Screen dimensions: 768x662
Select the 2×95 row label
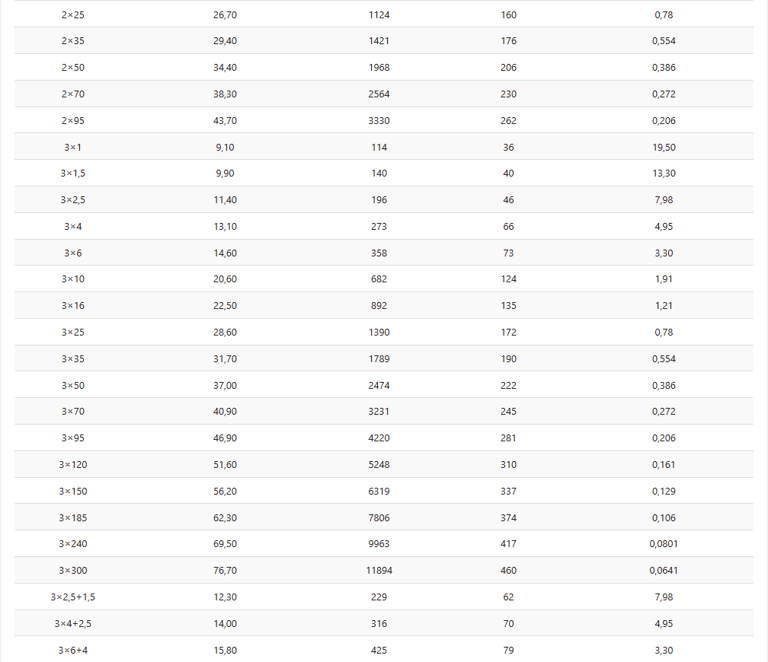(x=72, y=121)
